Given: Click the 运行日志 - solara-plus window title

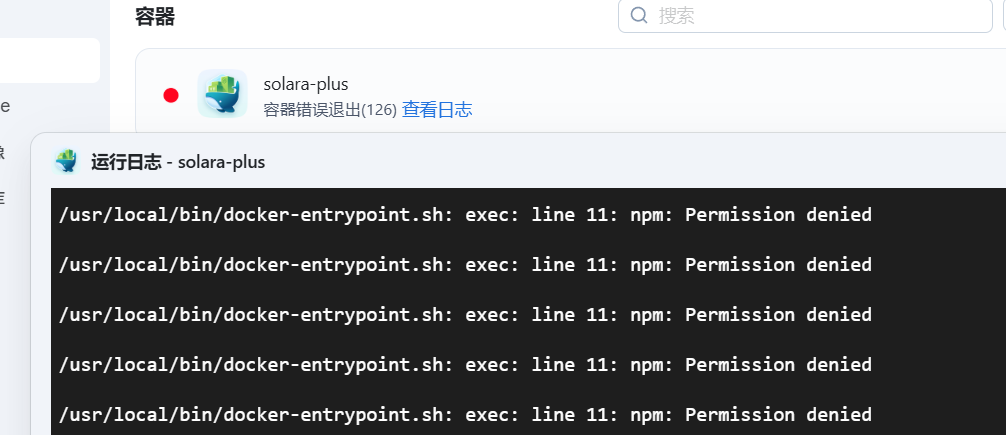Looking at the screenshot, I should coord(178,161).
